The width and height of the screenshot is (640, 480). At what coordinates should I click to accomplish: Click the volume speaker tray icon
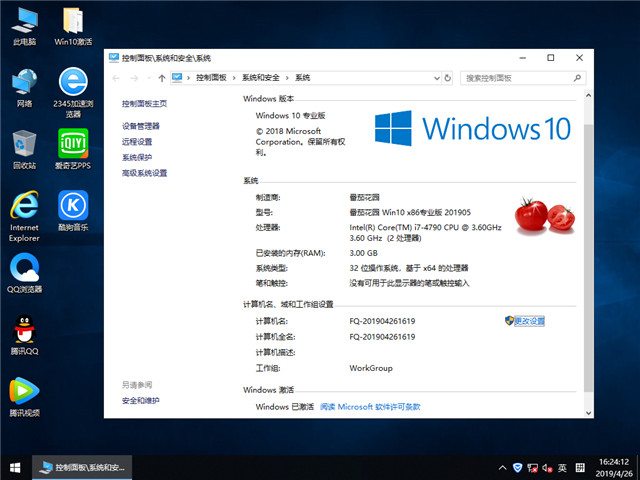547,468
